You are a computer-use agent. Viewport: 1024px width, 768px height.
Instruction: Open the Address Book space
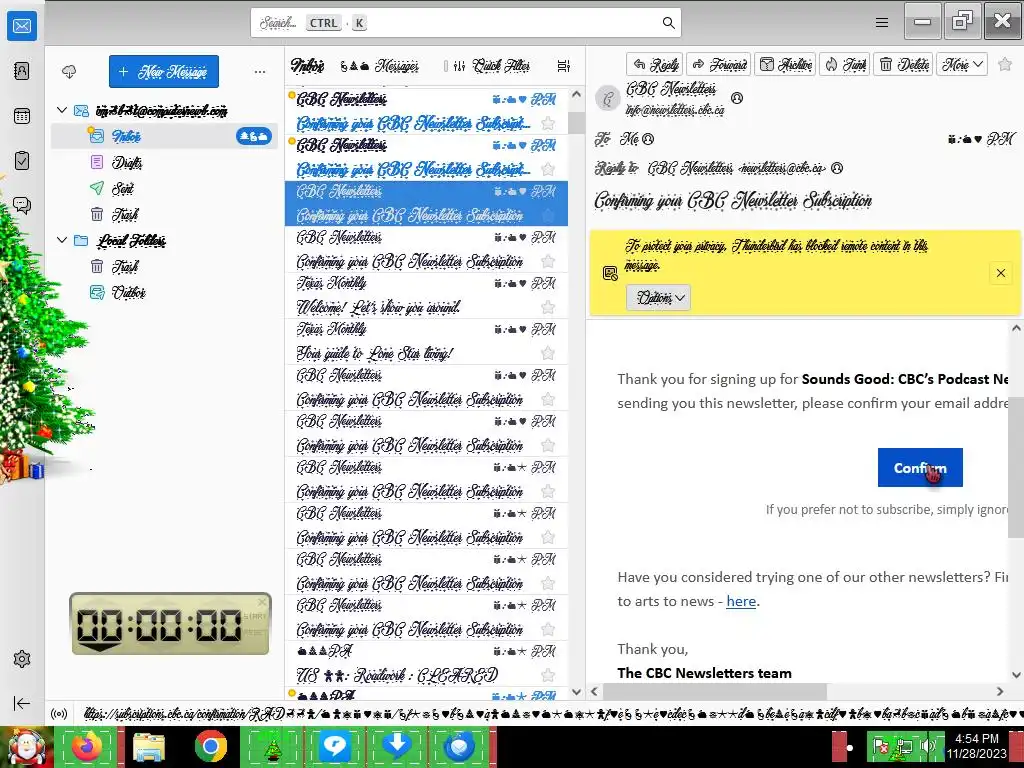click(22, 71)
